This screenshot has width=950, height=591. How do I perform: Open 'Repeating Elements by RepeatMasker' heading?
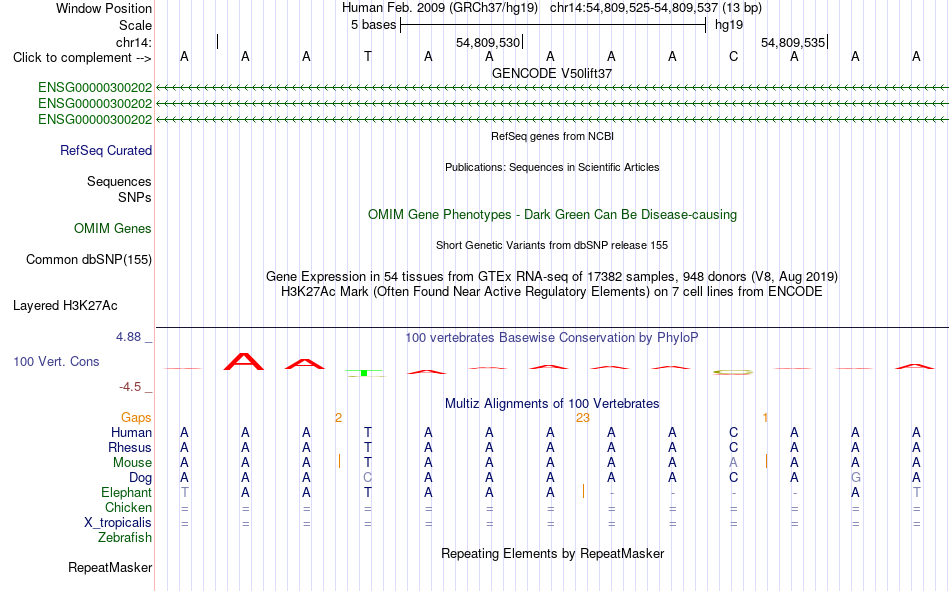pyautogui.click(x=553, y=553)
